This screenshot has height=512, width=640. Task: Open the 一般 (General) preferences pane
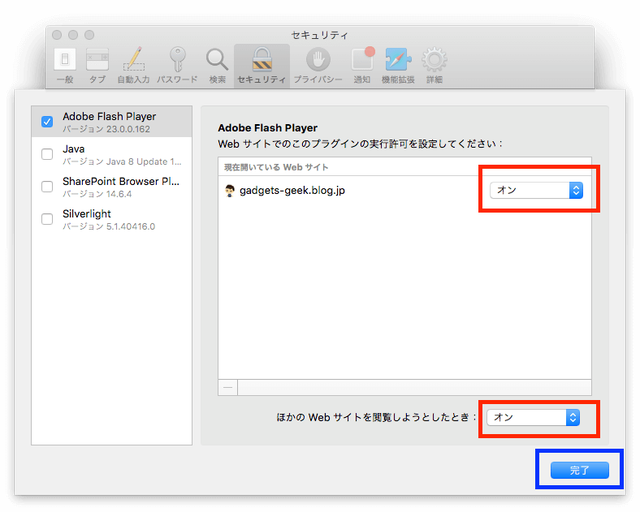pyautogui.click(x=65, y=65)
